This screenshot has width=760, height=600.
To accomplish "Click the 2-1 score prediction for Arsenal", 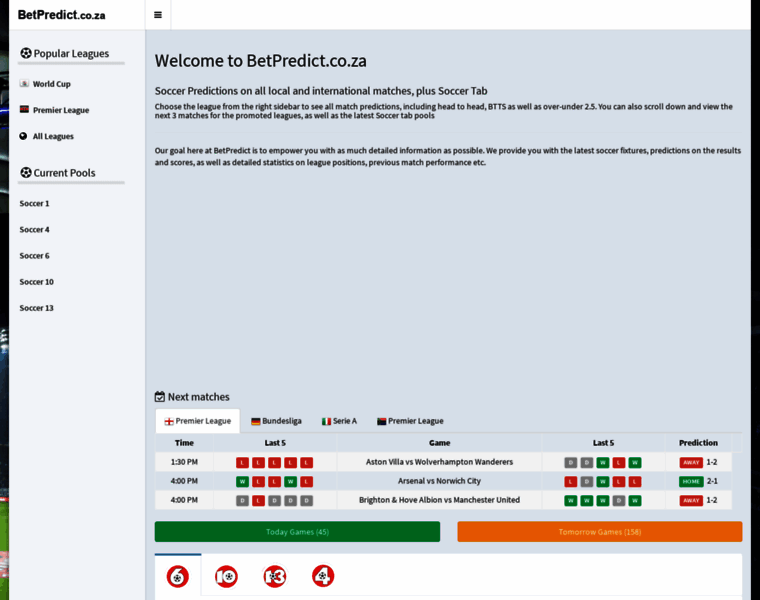I will click(712, 481).
